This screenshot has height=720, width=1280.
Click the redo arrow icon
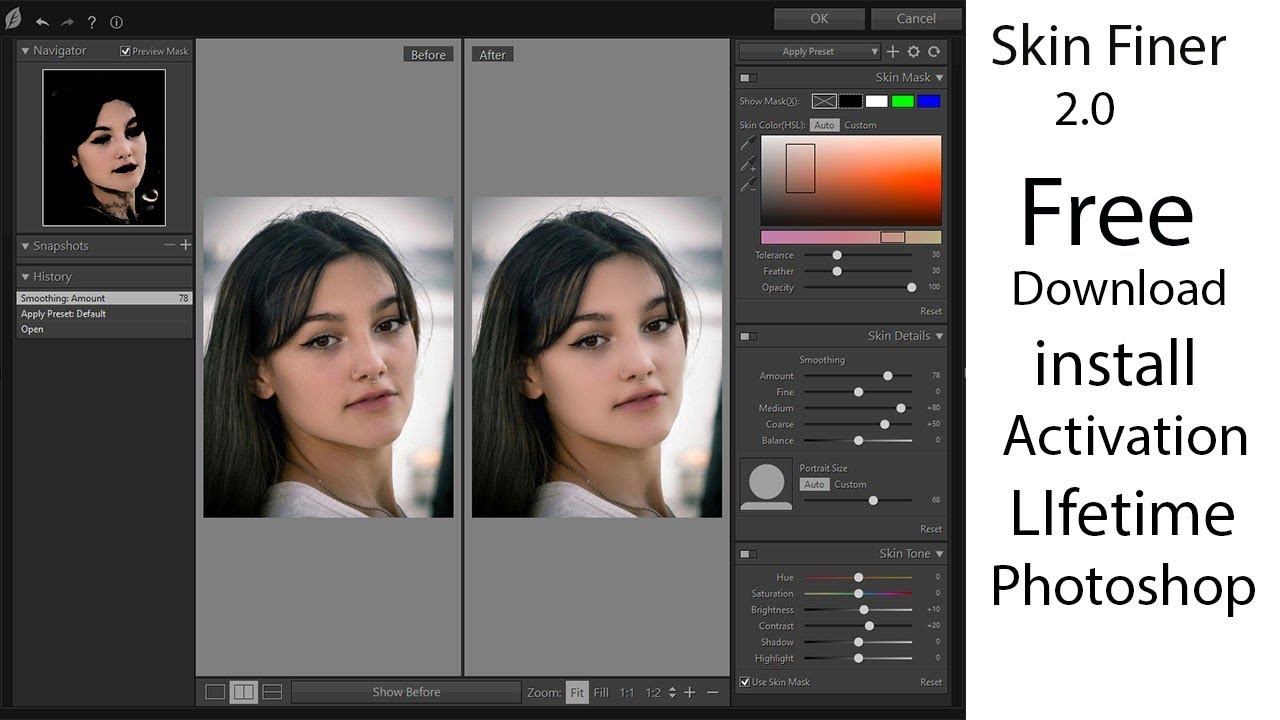pos(68,21)
